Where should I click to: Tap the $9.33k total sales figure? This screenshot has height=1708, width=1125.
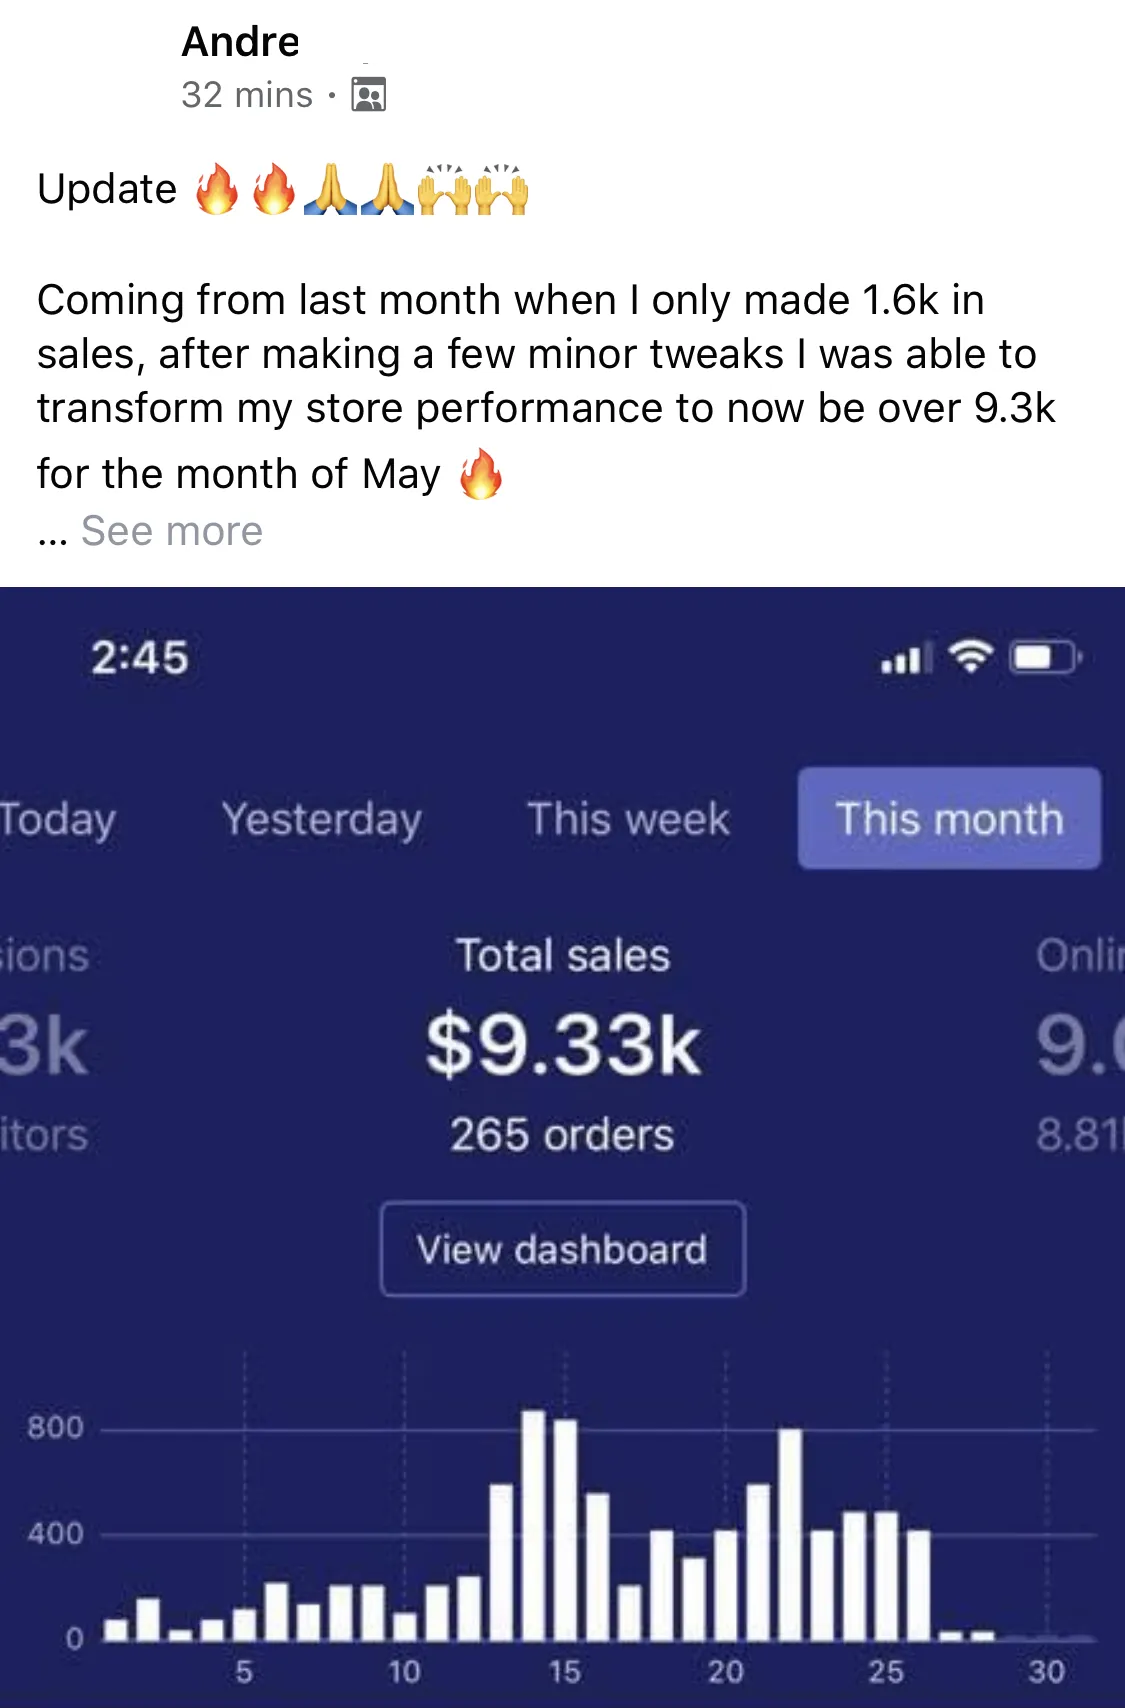coord(563,1045)
